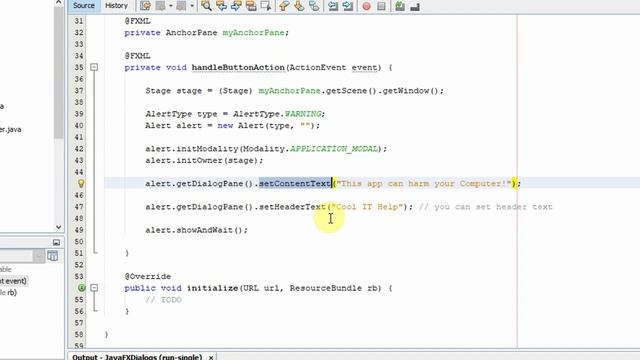
Task: Click the @Override annotation on line 53
Action: click(x=148, y=276)
